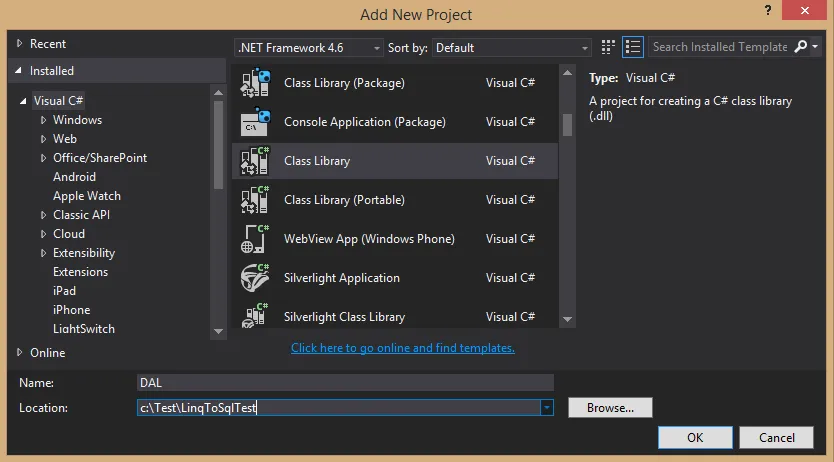Open the Location path dropdown arrow
The image size is (834, 462).
[546, 408]
